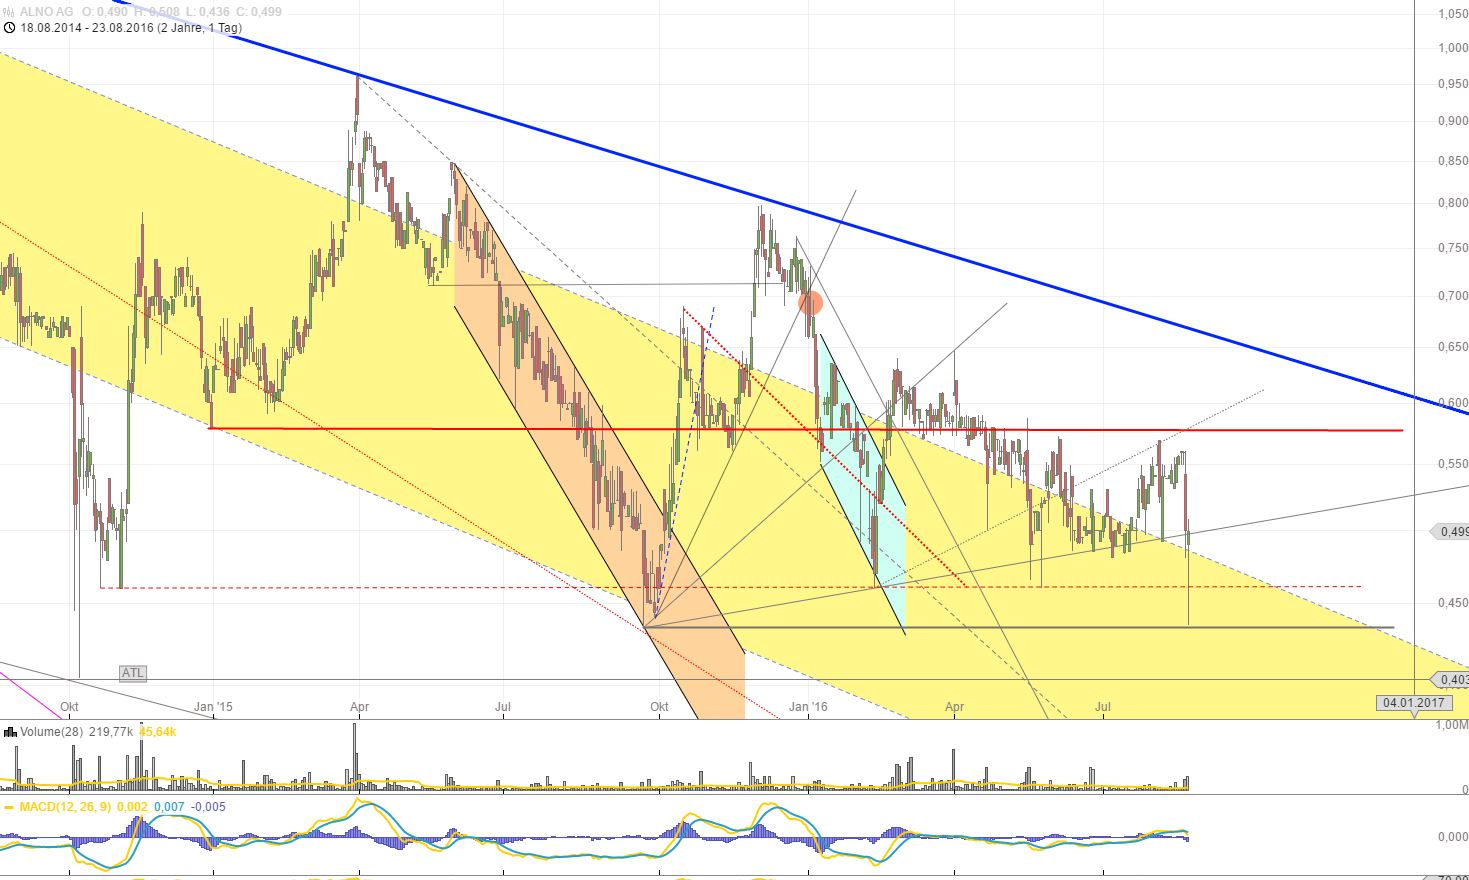Image resolution: width=1469 pixels, height=880 pixels.
Task: Click the clock icon next to date range
Action: coord(10,28)
